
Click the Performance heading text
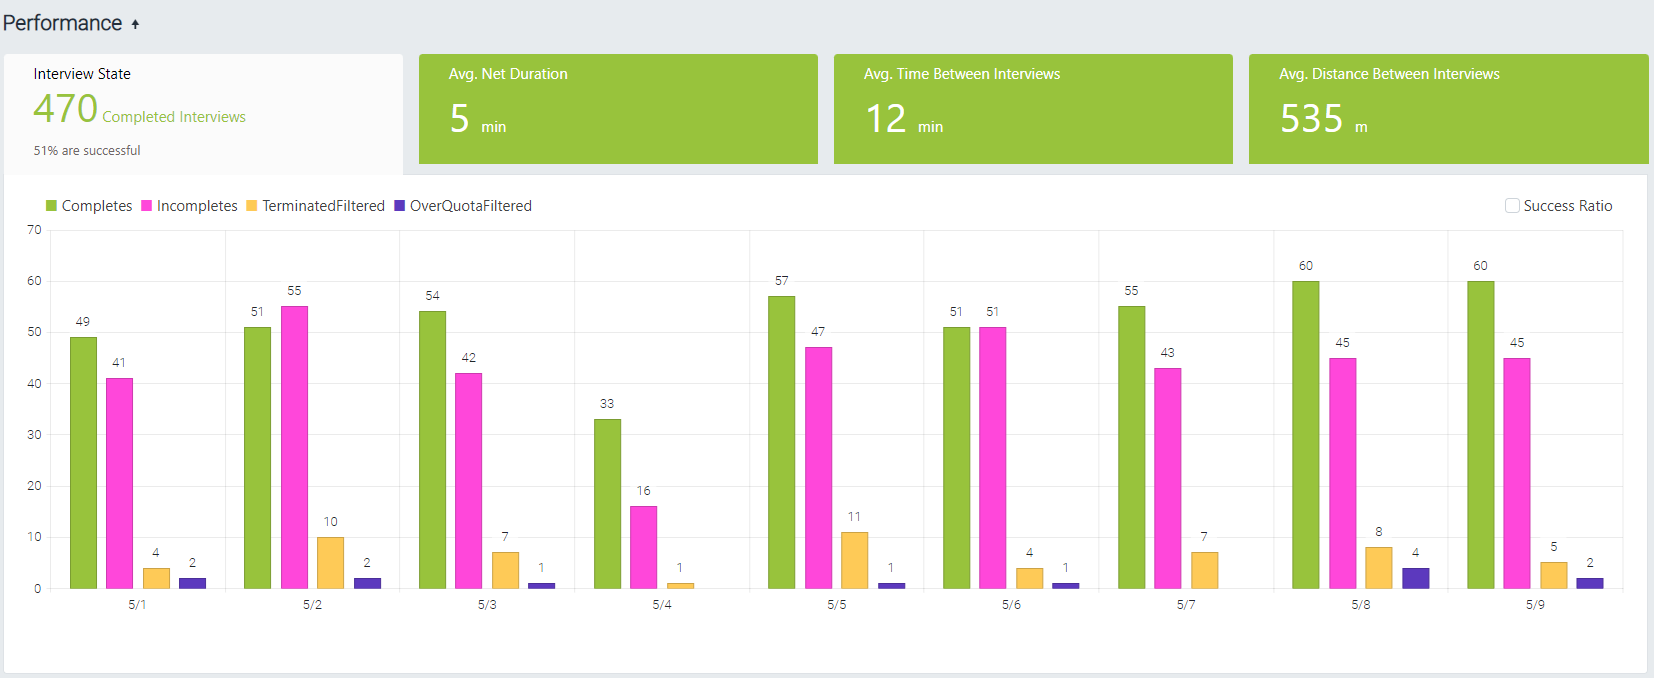62,23
